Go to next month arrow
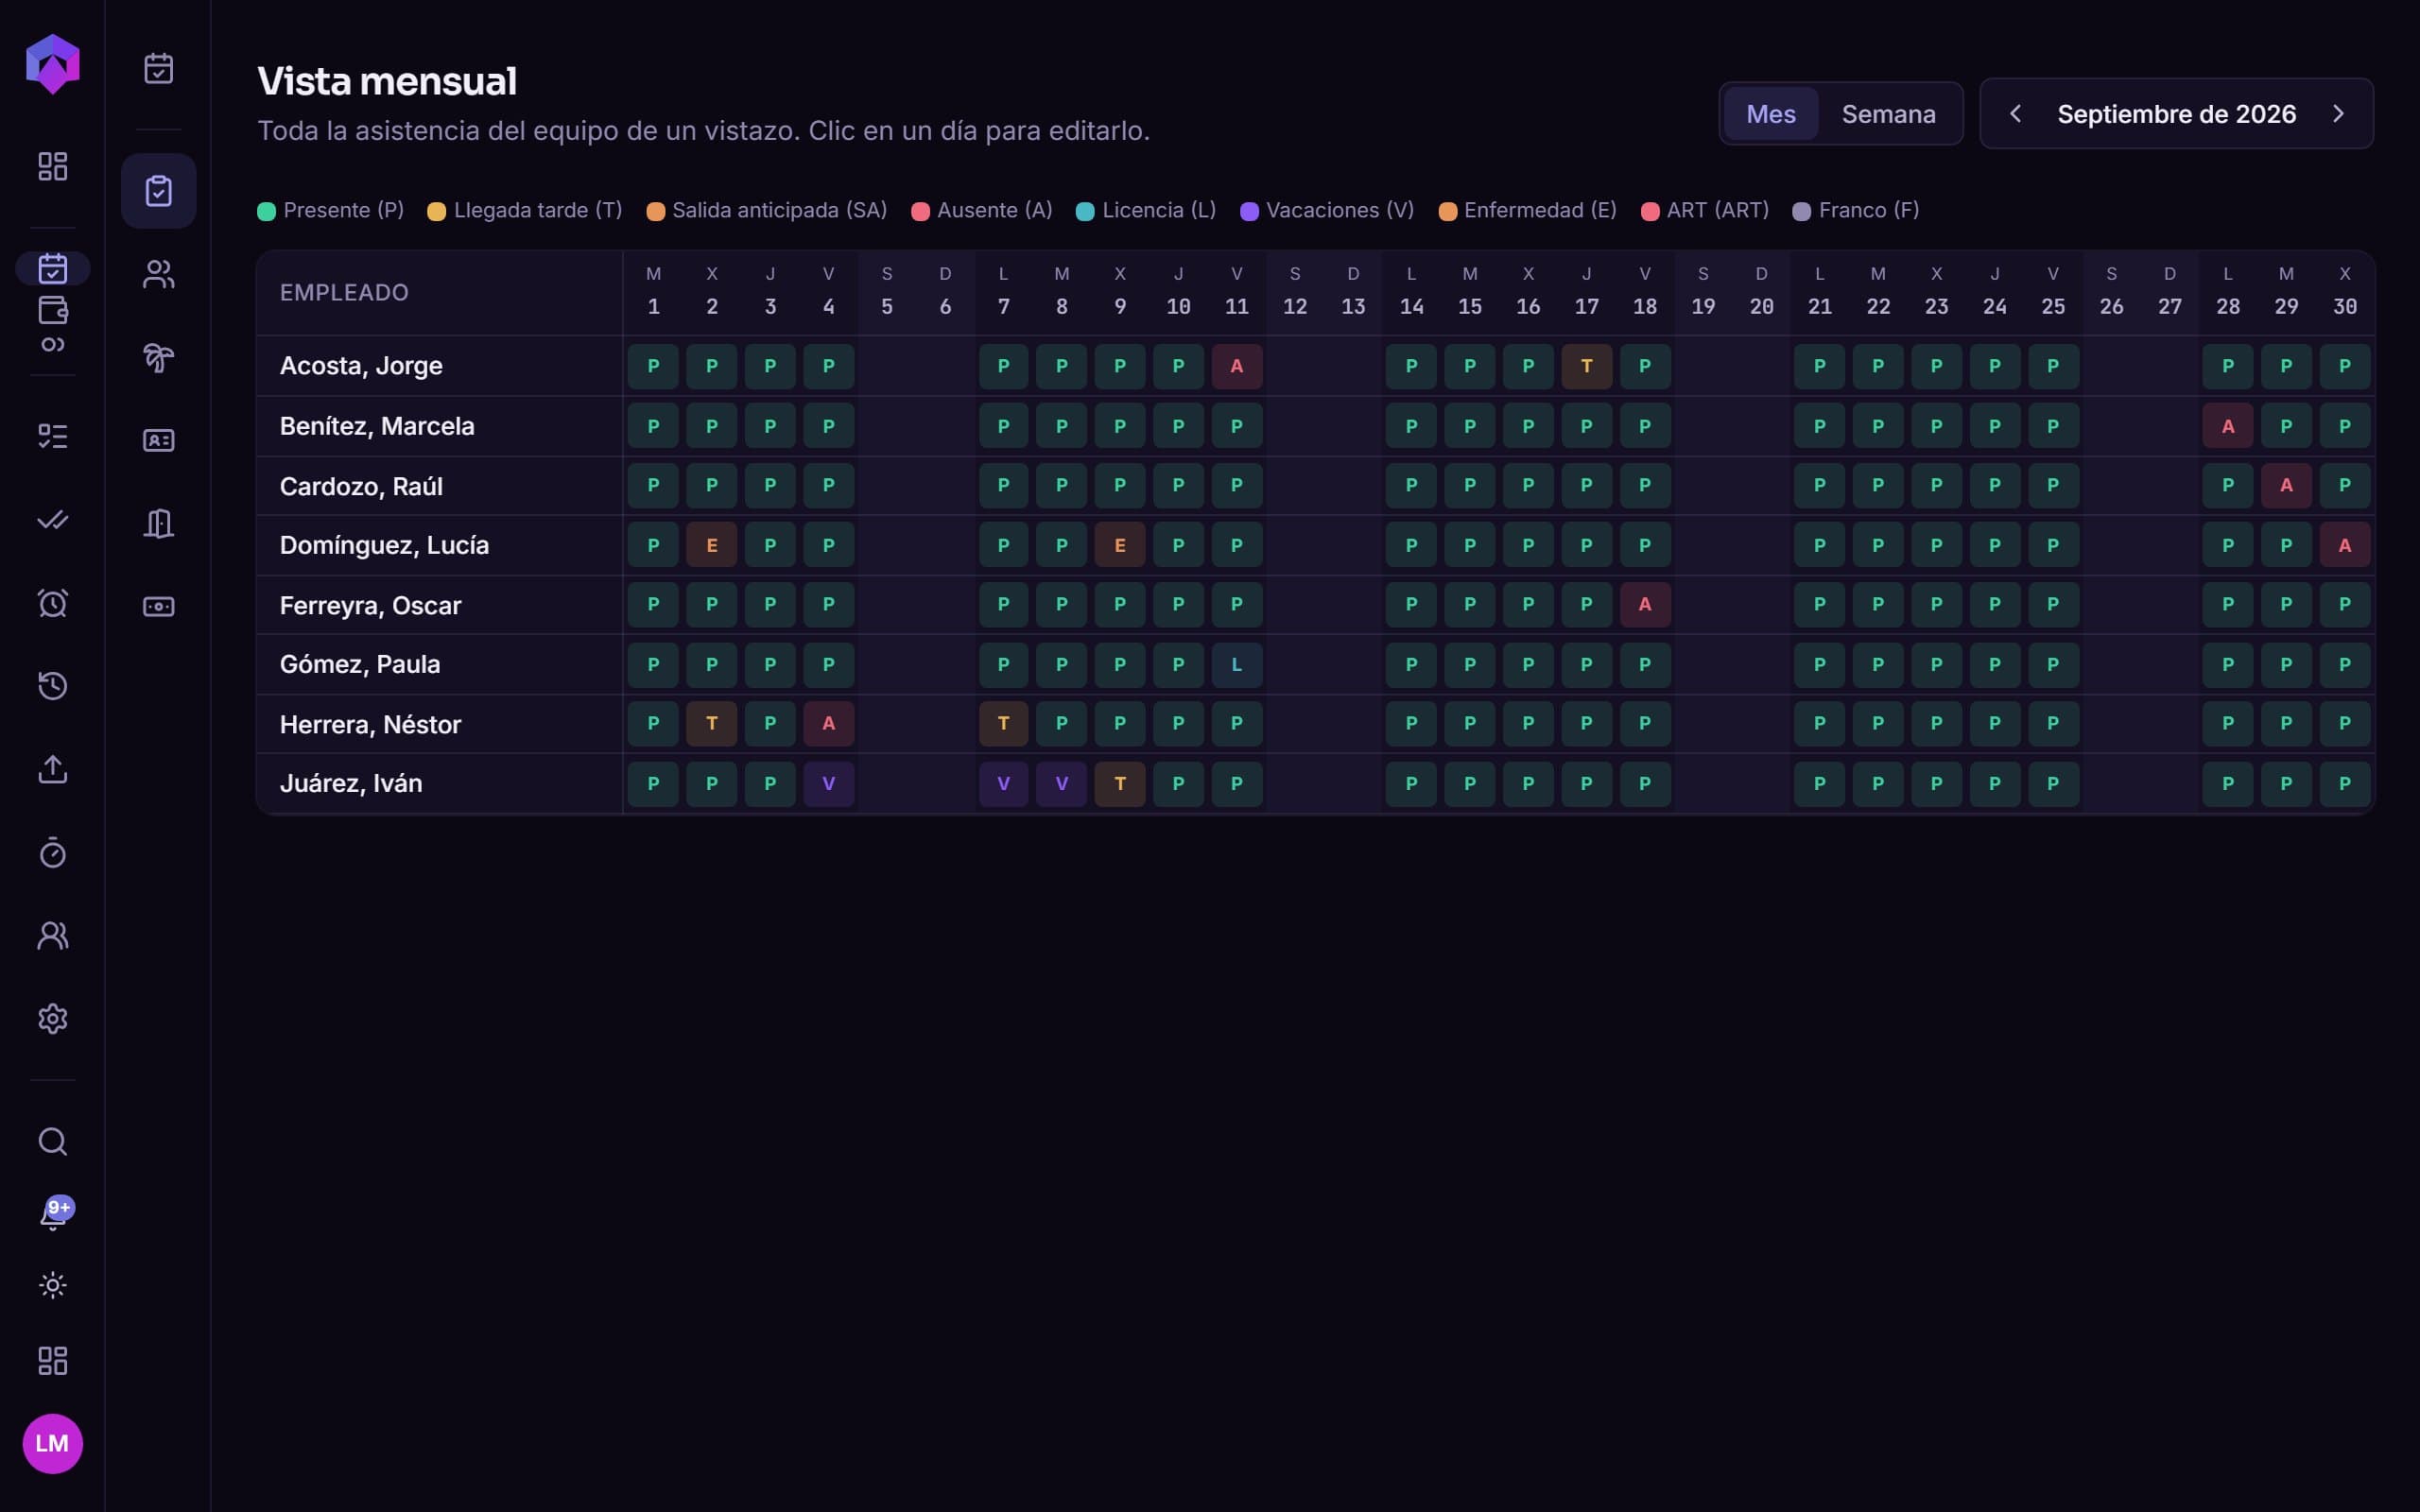The height and width of the screenshot is (1512, 2420). 2338,114
